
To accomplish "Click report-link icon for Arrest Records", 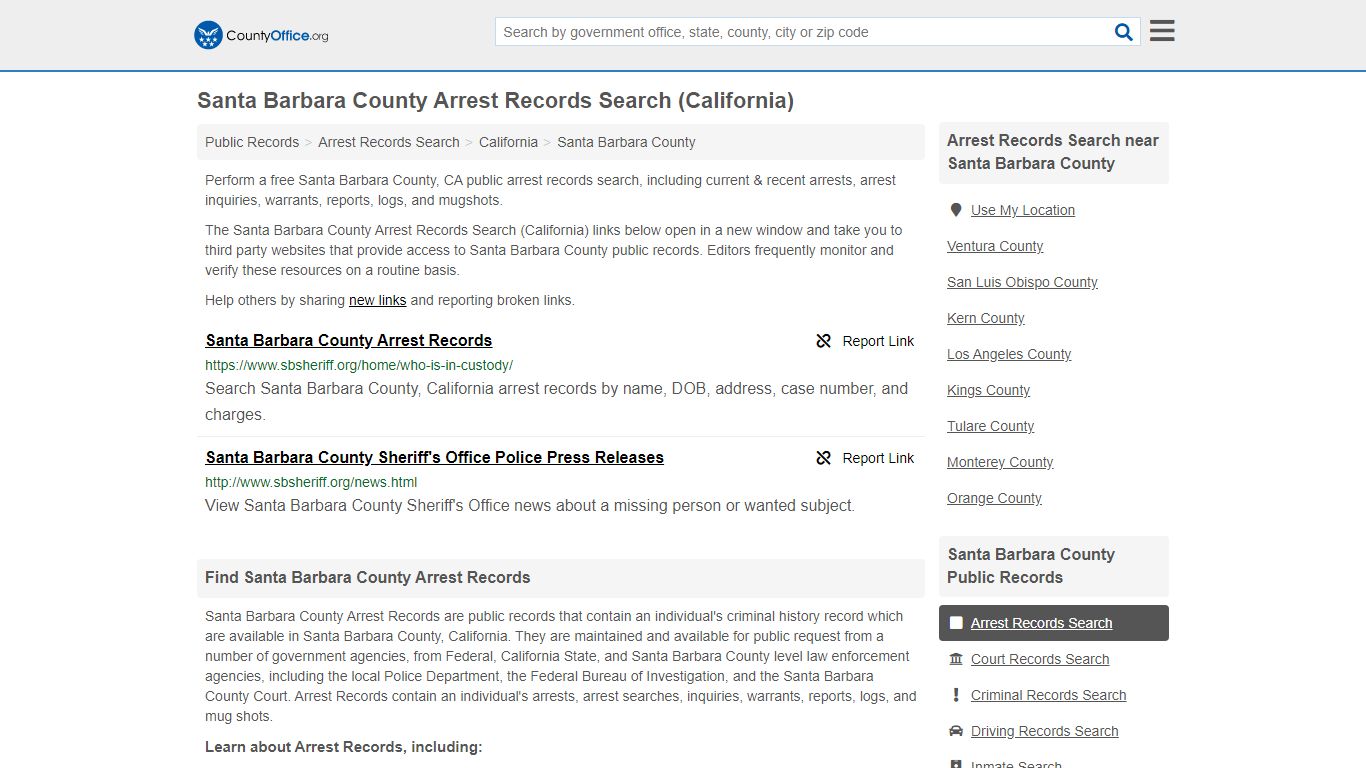I will 824,341.
